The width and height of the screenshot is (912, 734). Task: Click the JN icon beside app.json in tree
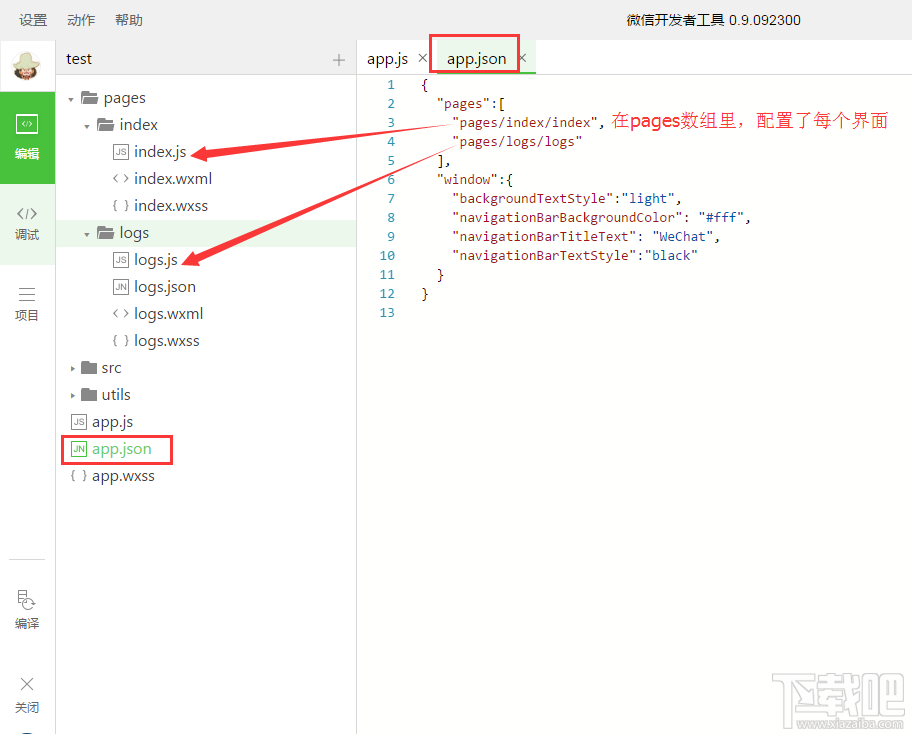[79, 449]
